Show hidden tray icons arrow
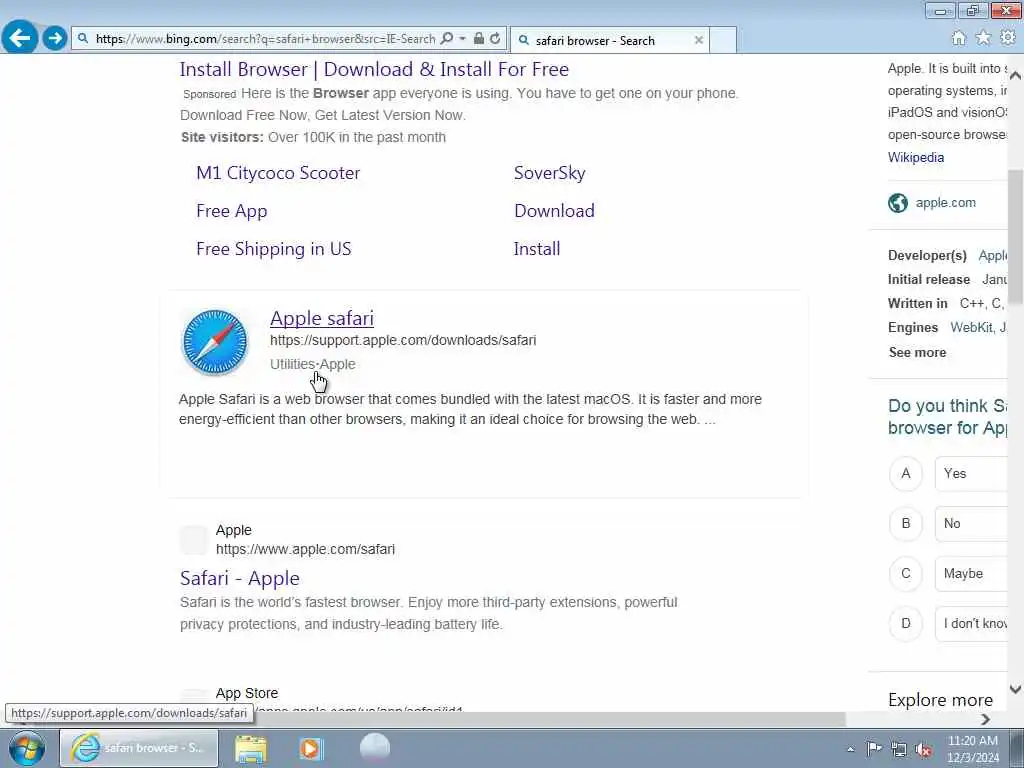This screenshot has height=768, width=1024. coord(850,749)
